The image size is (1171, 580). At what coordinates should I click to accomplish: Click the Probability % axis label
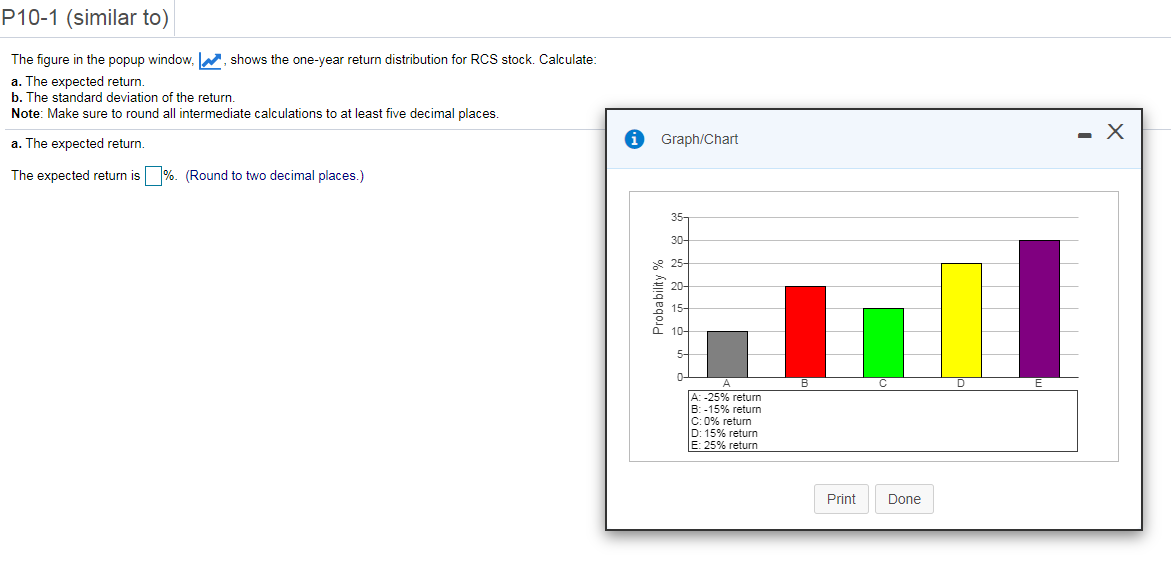[658, 295]
